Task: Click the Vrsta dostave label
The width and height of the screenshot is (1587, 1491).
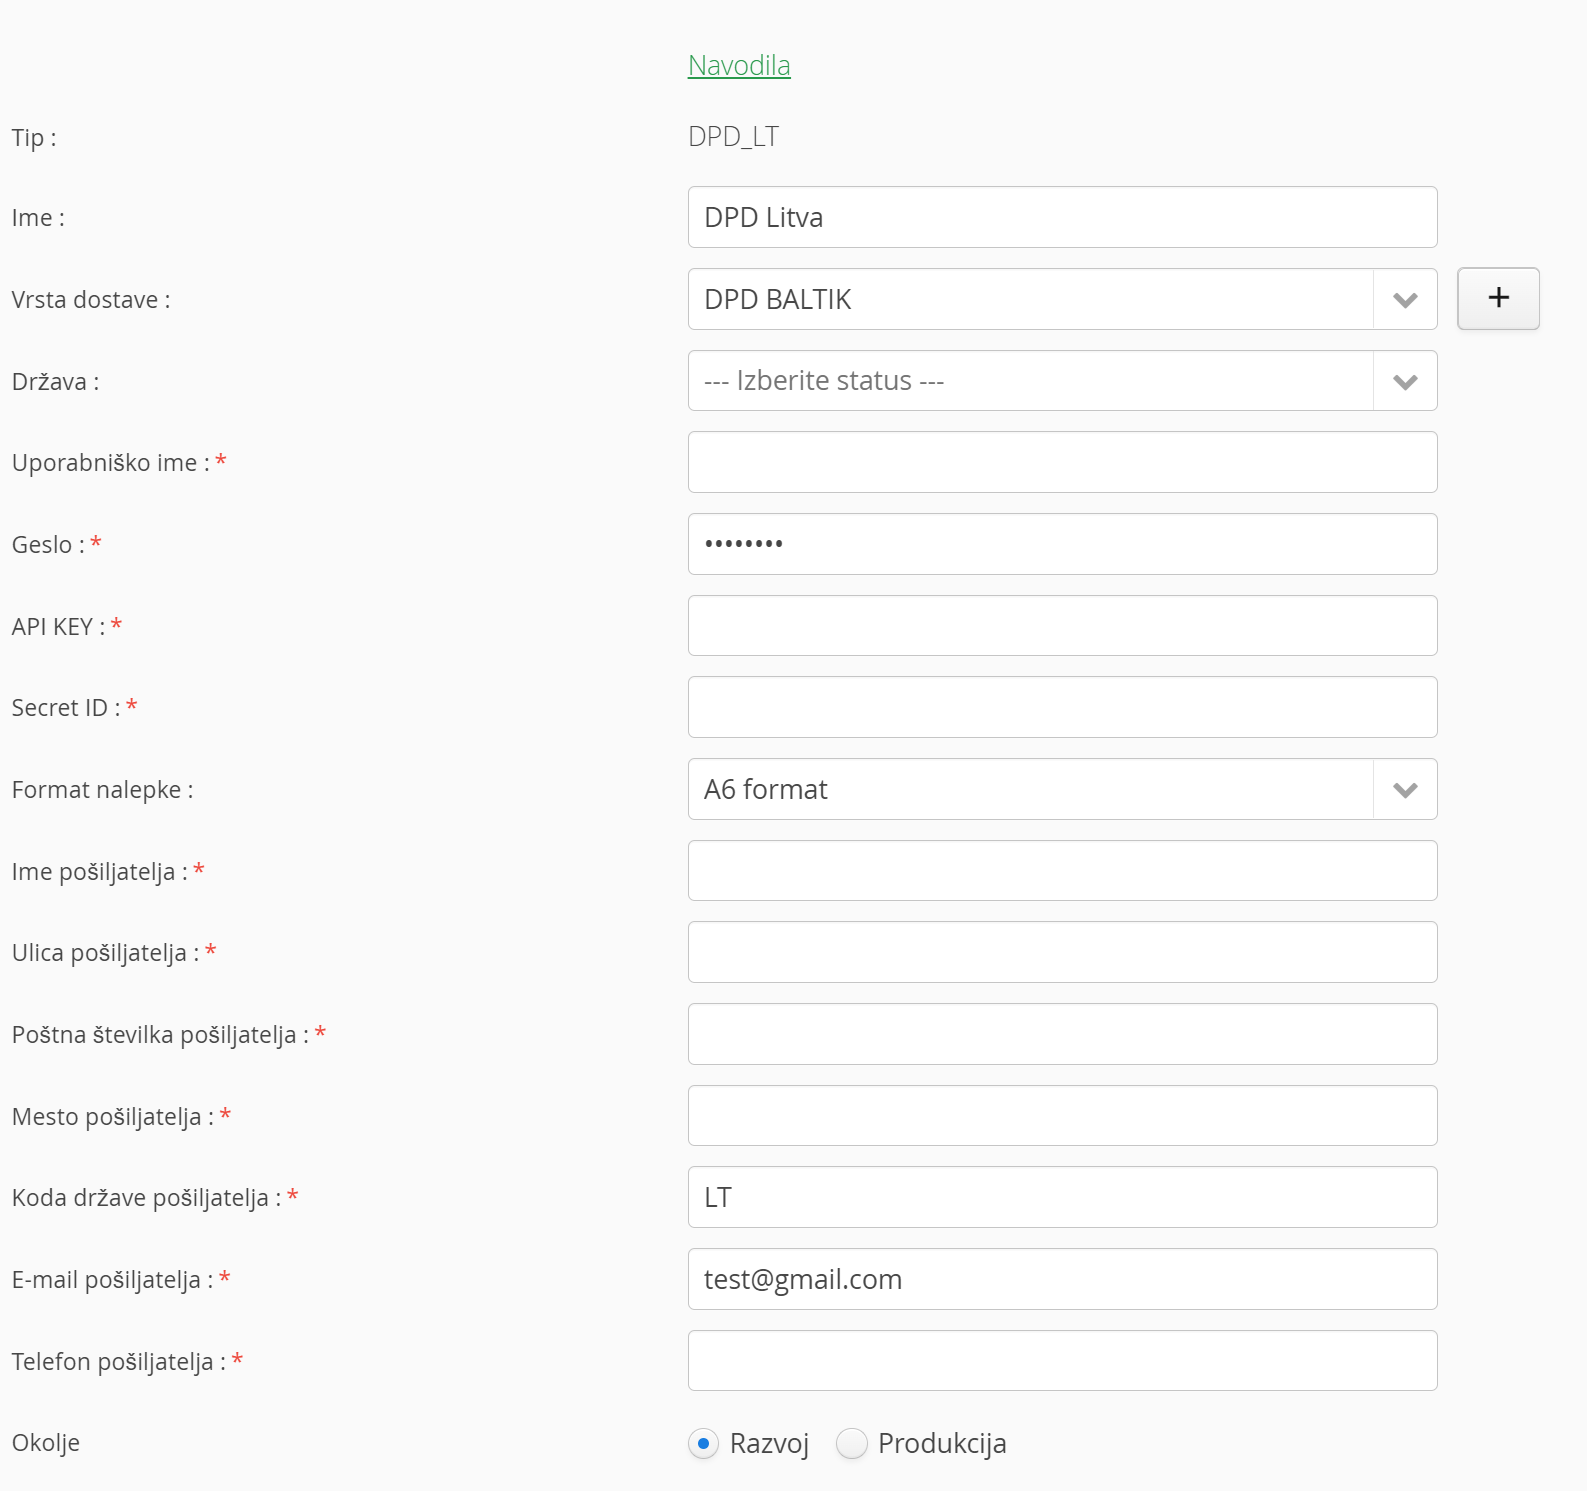Action: click(x=91, y=300)
